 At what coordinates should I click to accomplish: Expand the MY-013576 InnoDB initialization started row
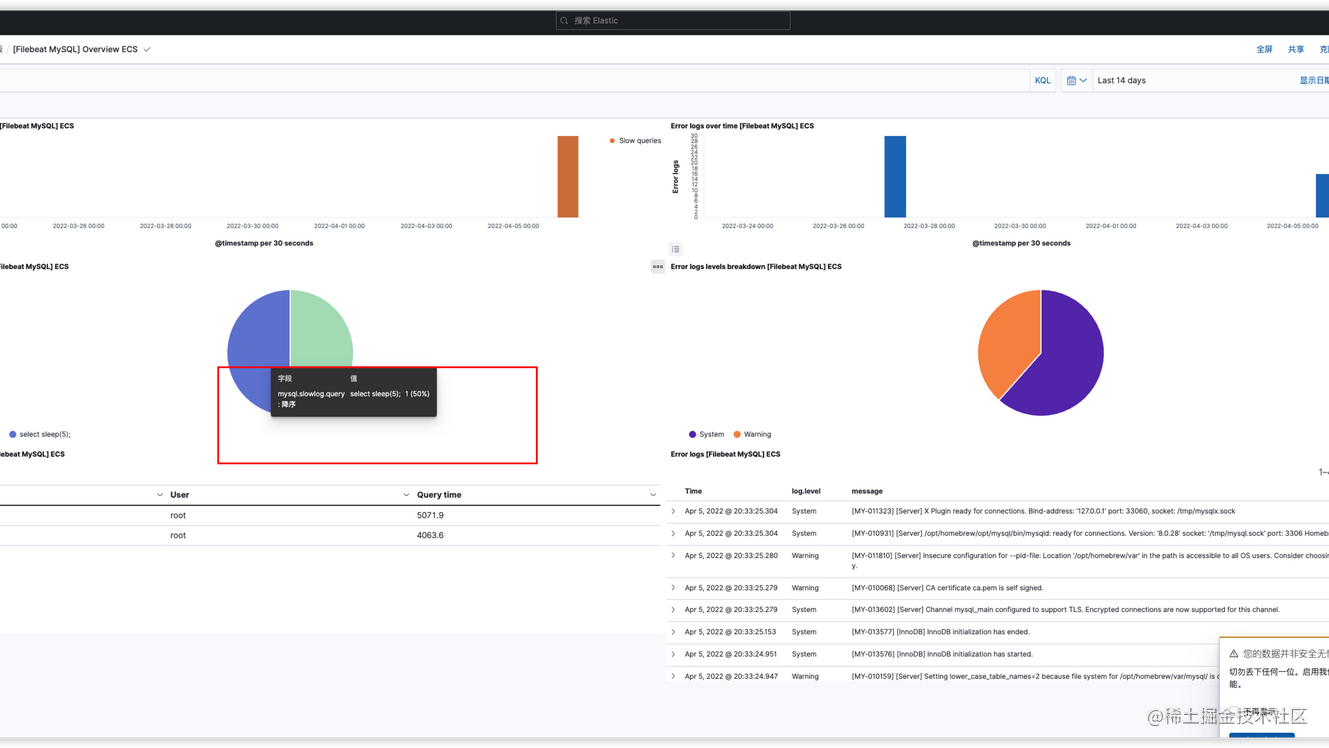coord(673,654)
